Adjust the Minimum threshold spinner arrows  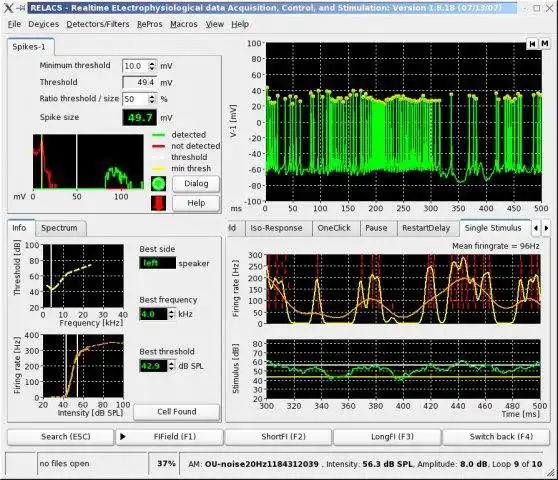(x=152, y=66)
